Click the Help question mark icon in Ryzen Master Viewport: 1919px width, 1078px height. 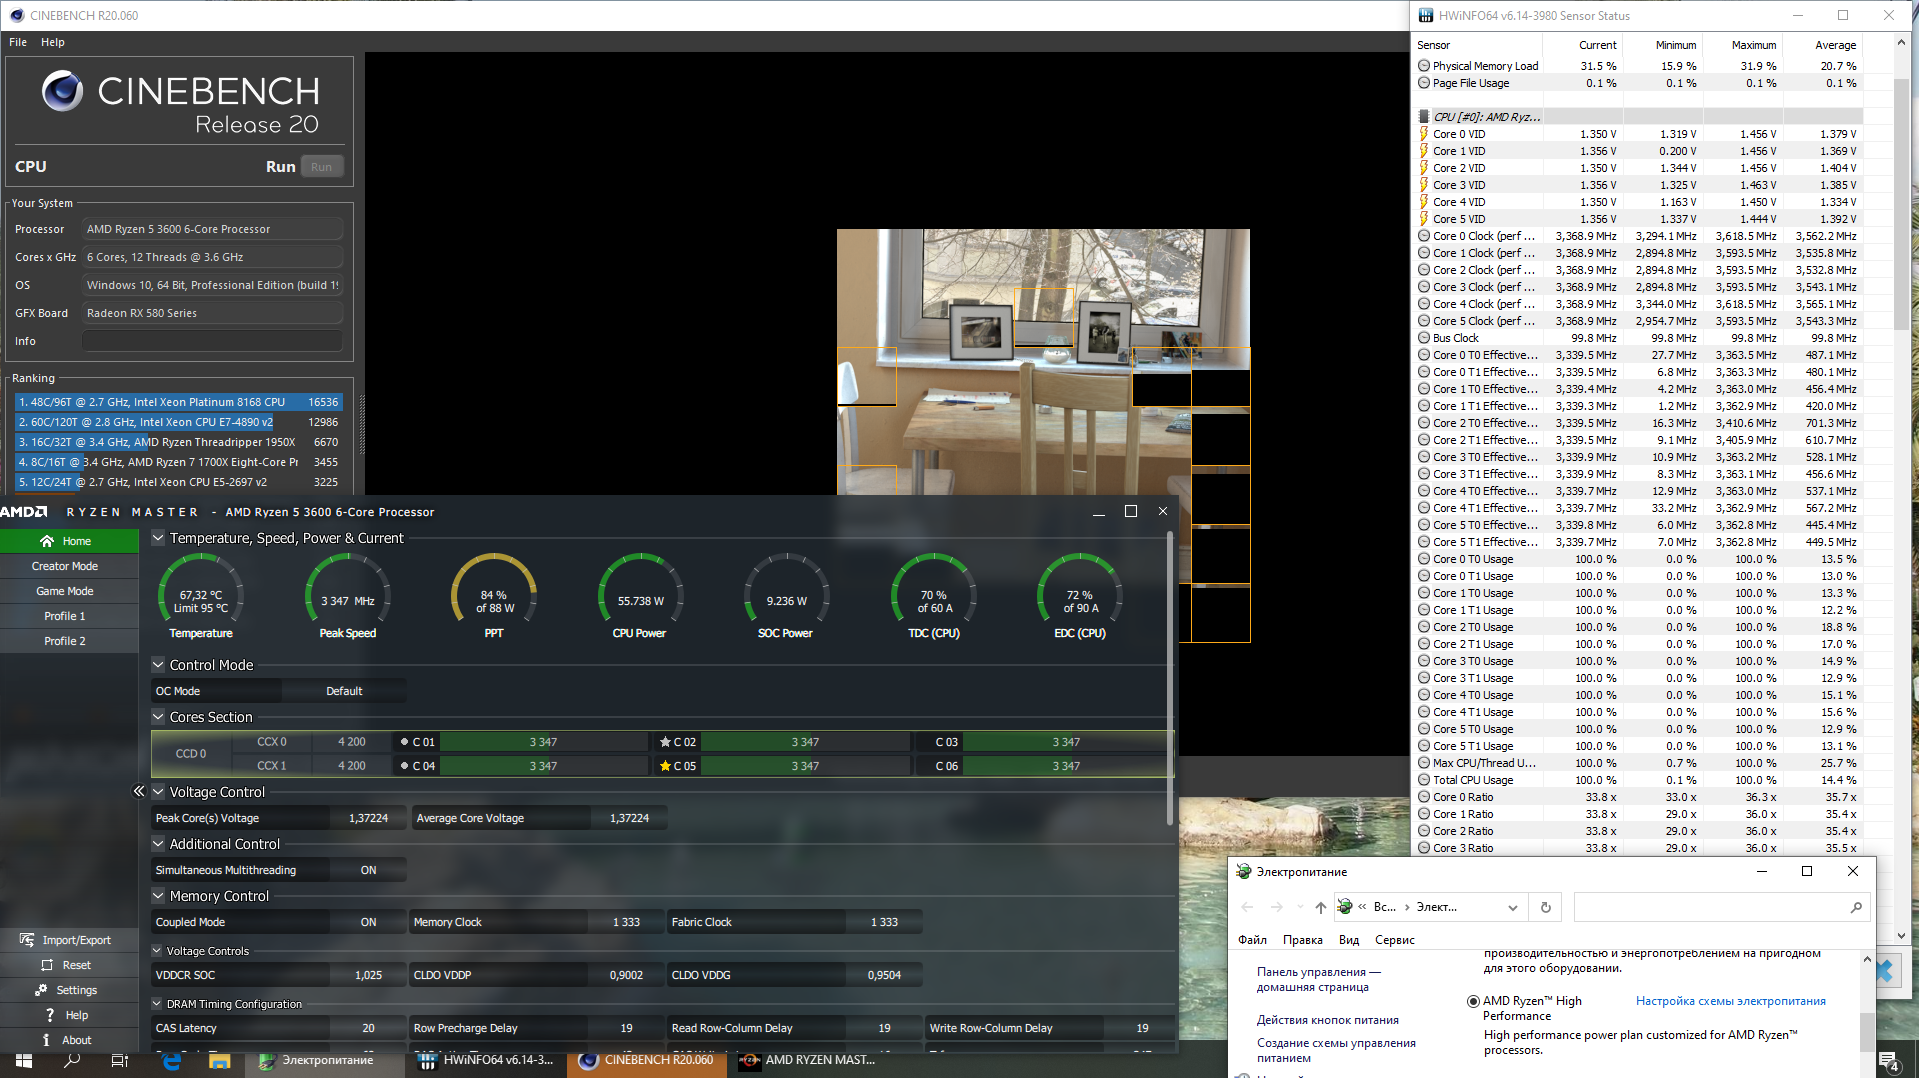[x=49, y=1015]
